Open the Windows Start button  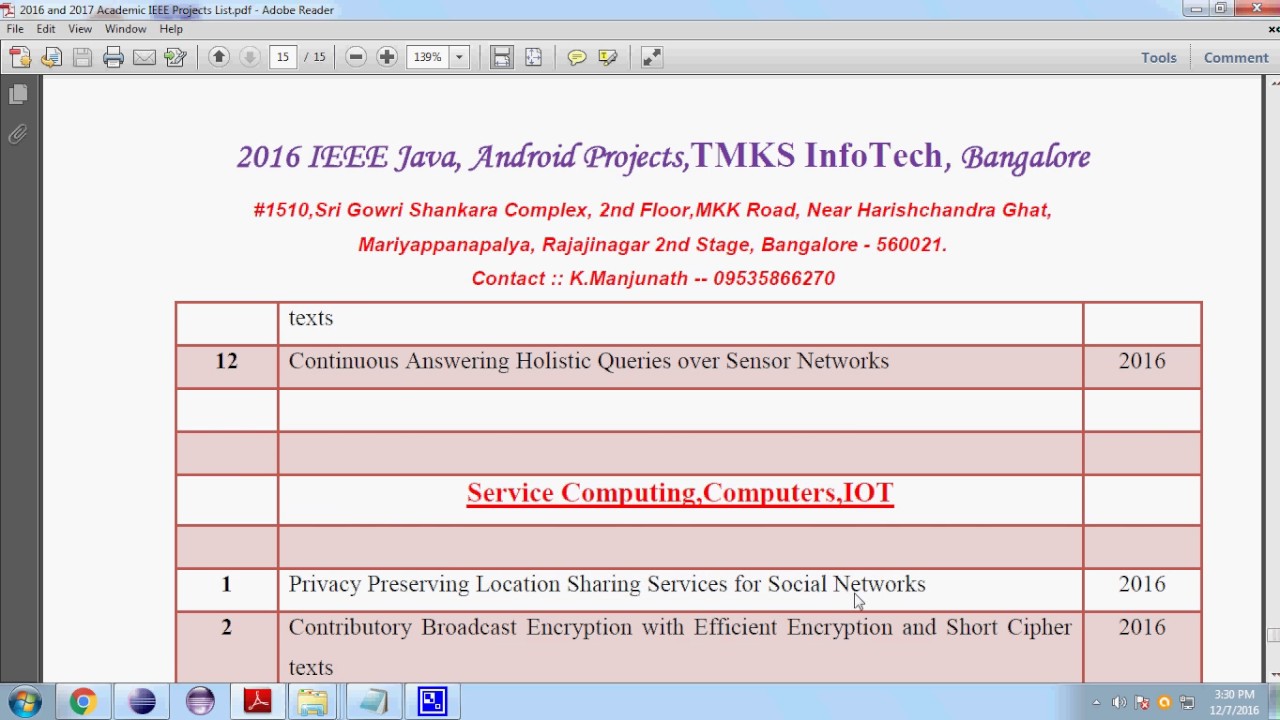tap(25, 702)
